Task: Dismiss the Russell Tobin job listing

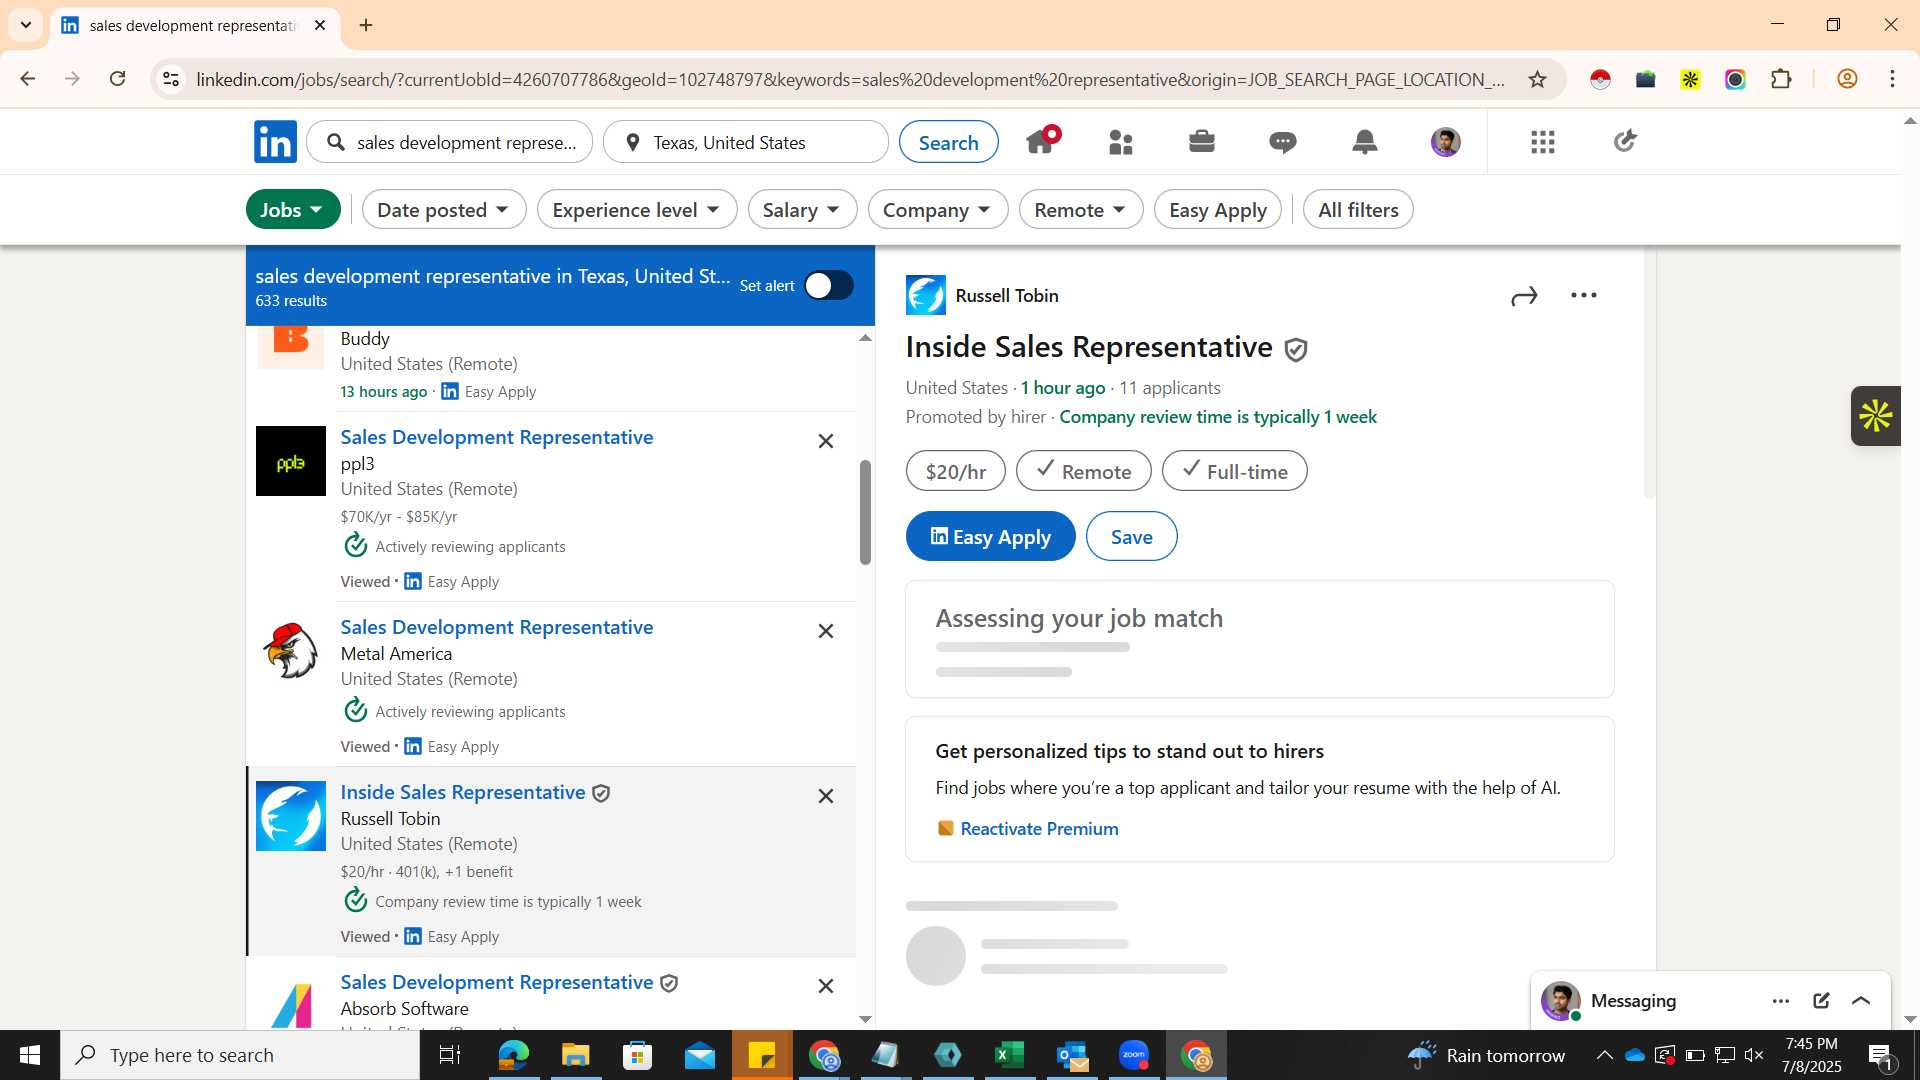Action: click(x=826, y=796)
